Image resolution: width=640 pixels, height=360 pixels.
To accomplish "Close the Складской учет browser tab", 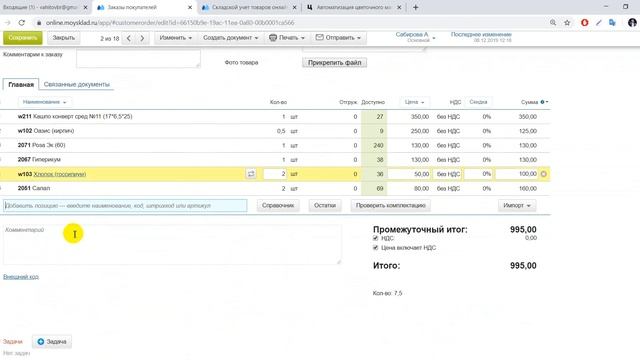I will point(295,7).
